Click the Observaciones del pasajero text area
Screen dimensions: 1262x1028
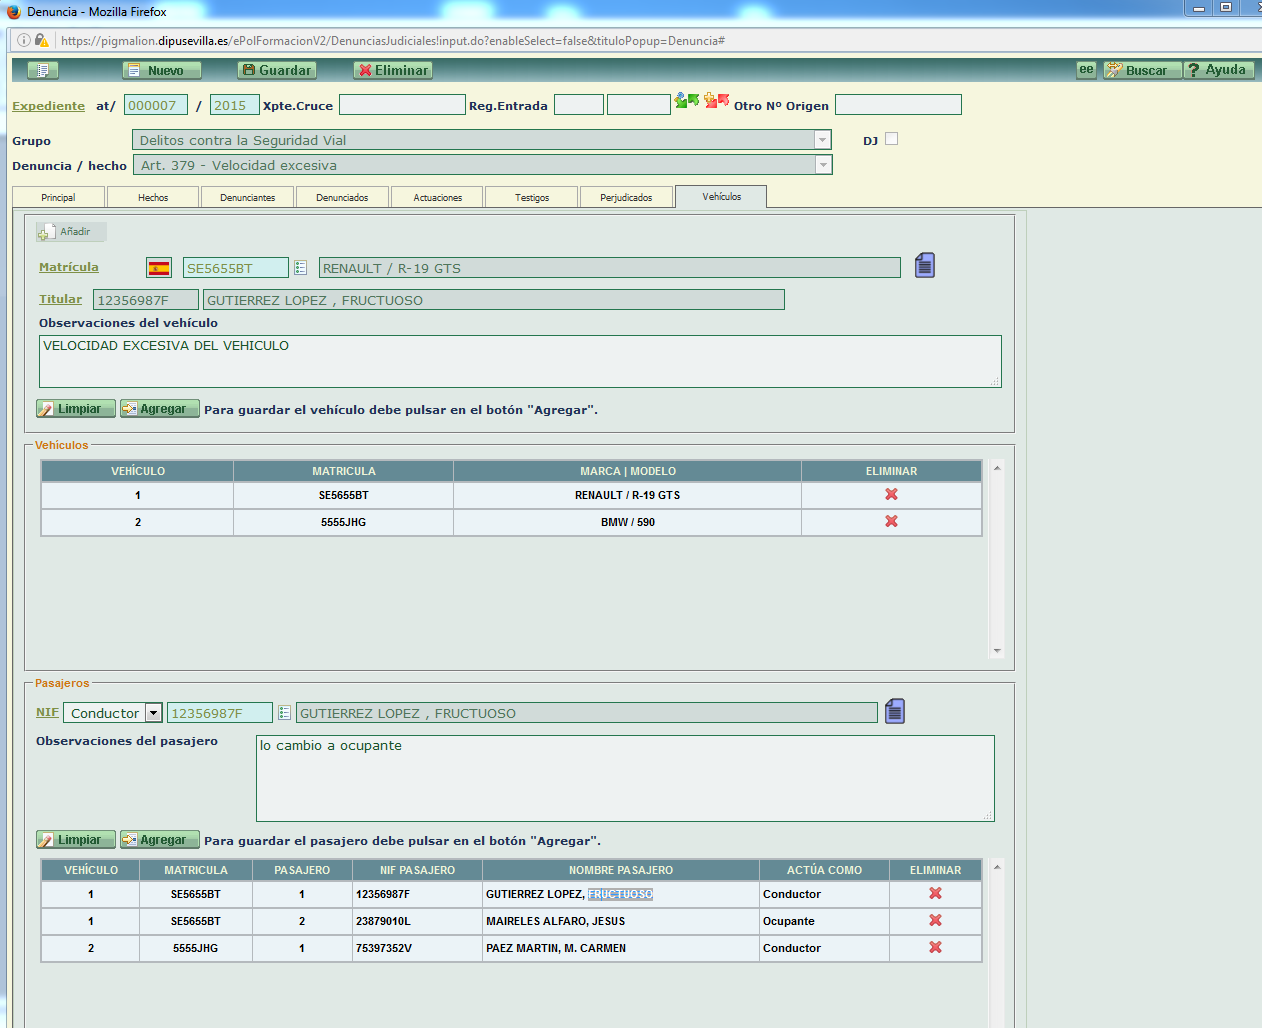(625, 778)
